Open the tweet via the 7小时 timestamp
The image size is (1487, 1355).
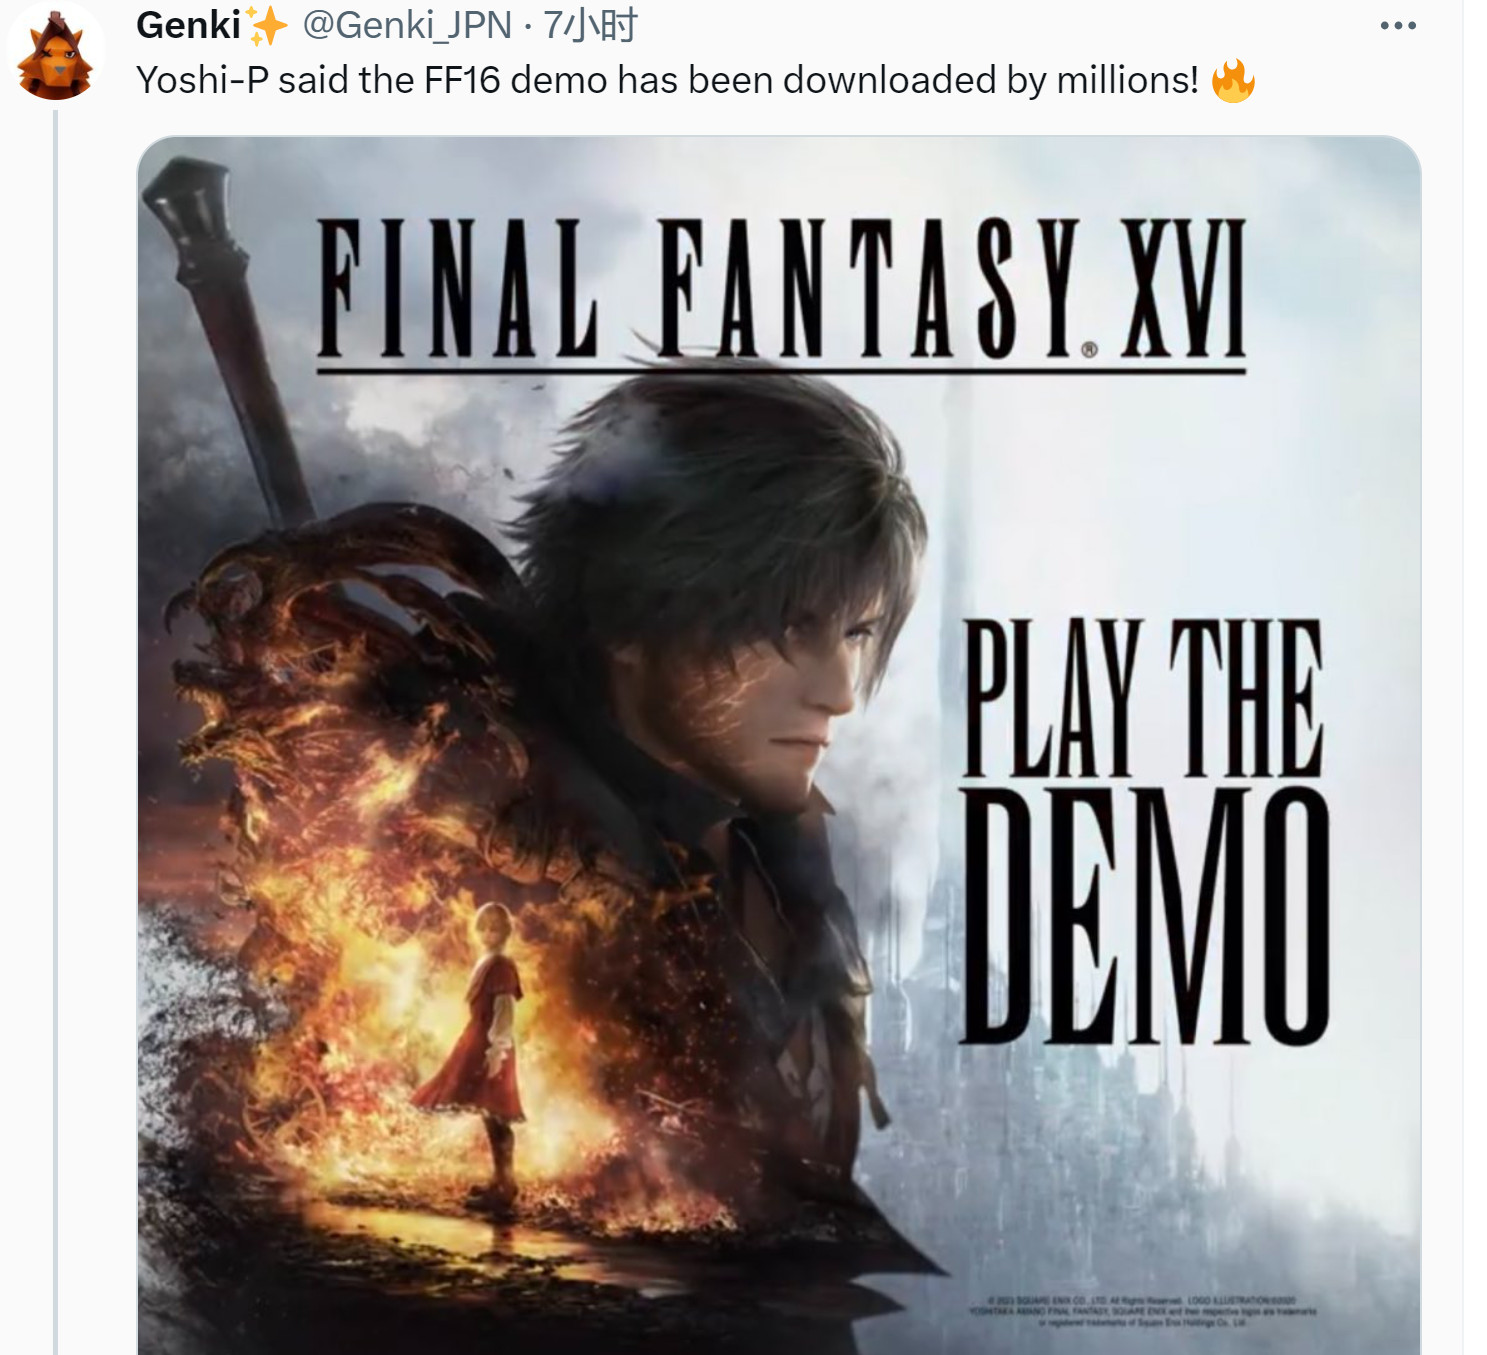tap(590, 25)
